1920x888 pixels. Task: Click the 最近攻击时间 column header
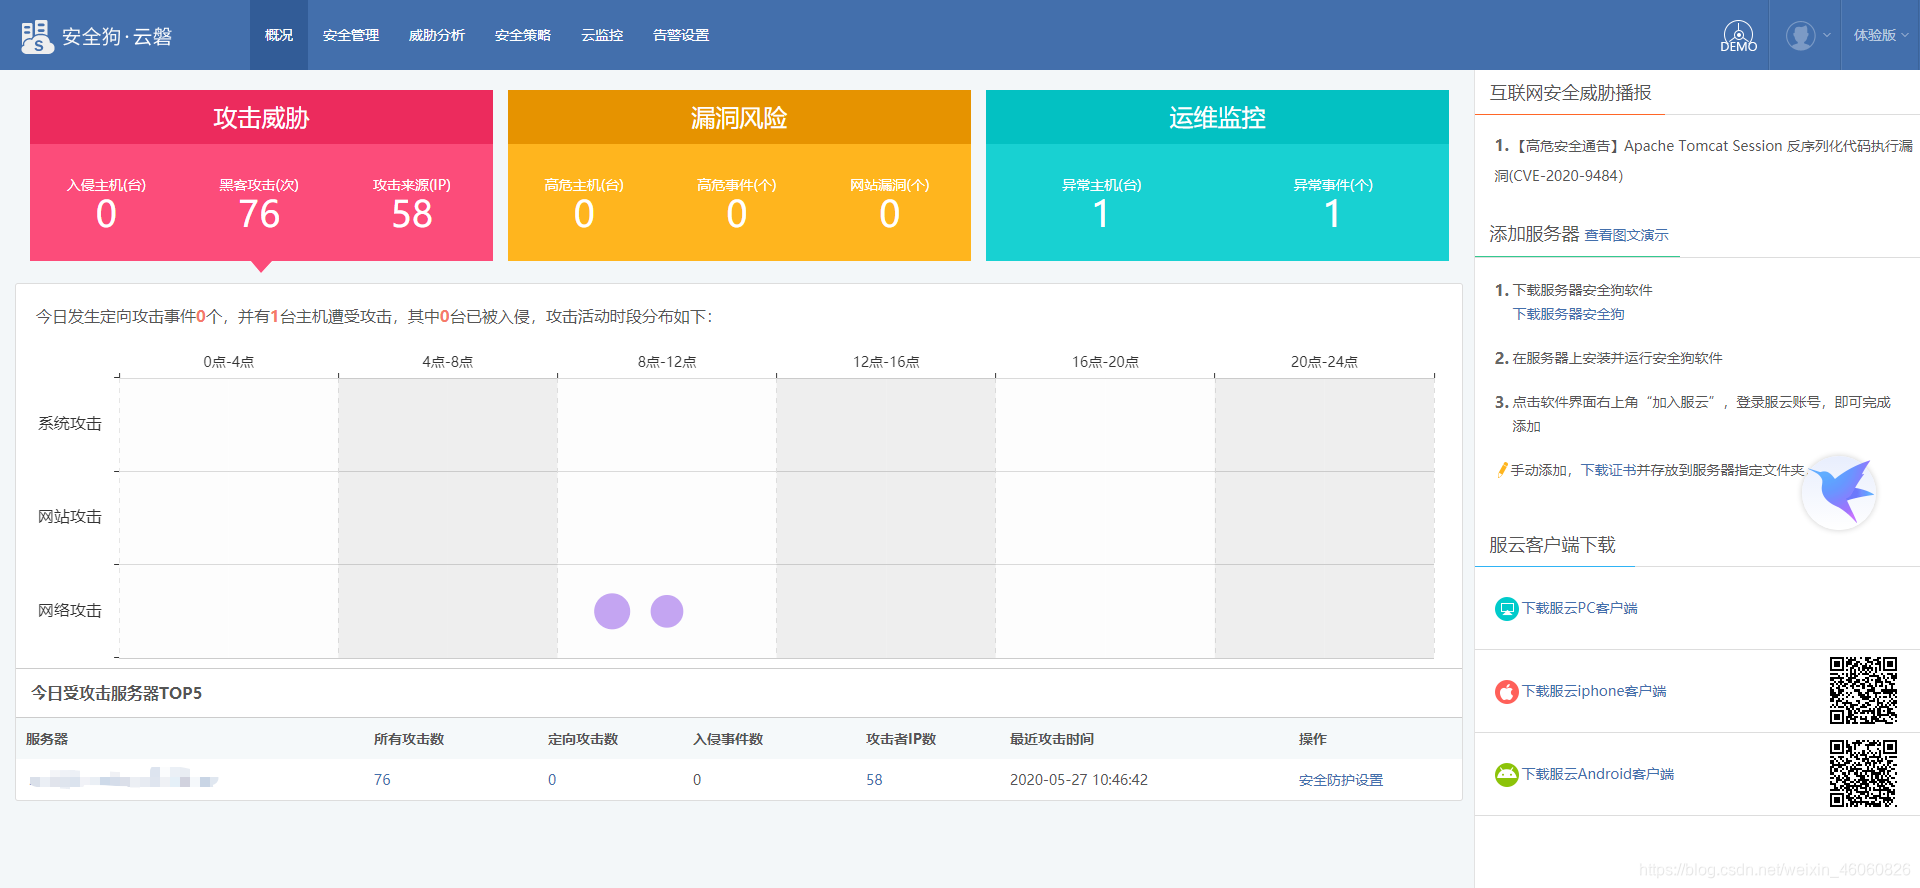(1052, 739)
